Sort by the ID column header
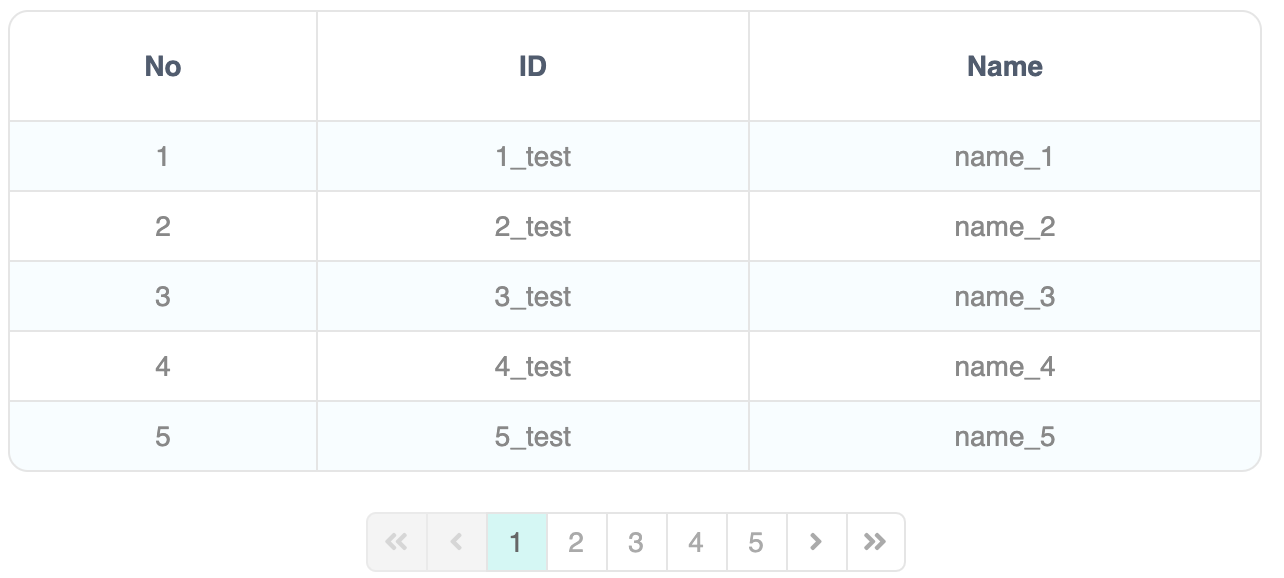1284x578 pixels. (x=533, y=66)
